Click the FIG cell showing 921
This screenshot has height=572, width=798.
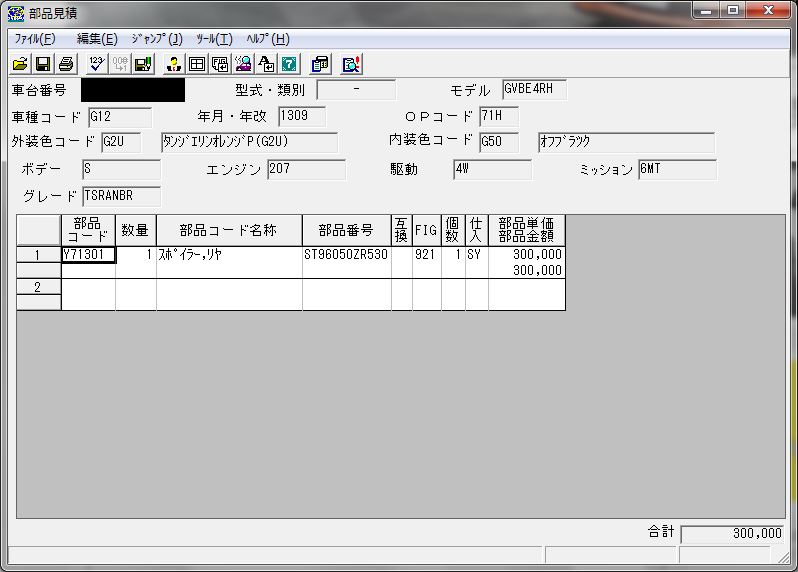(426, 255)
